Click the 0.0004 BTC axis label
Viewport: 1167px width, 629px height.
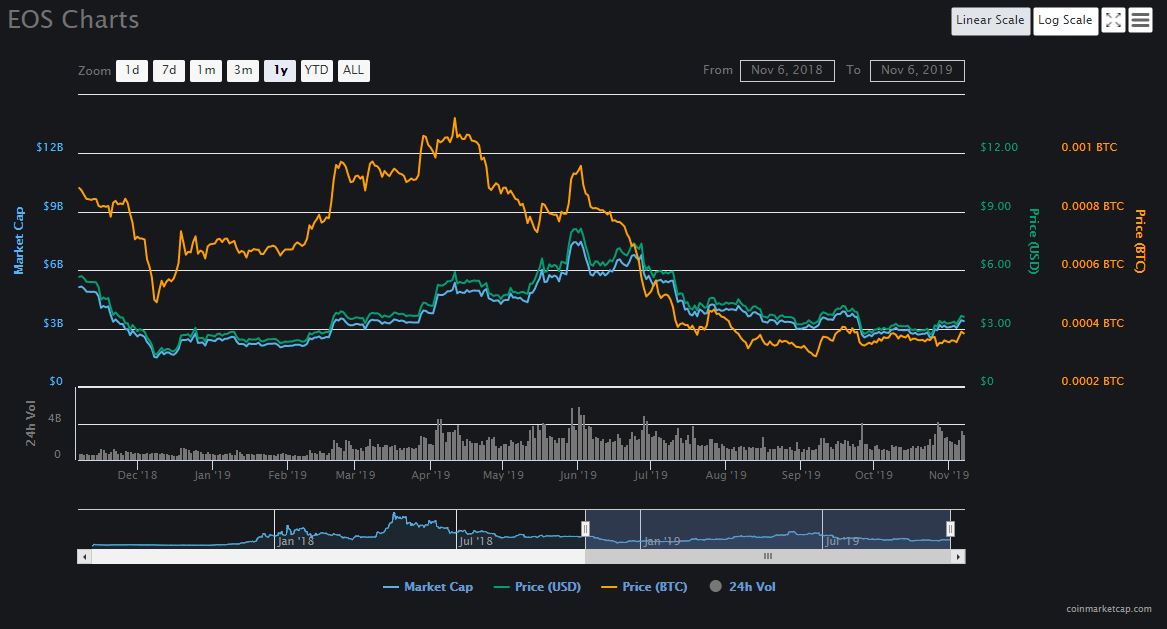1093,323
